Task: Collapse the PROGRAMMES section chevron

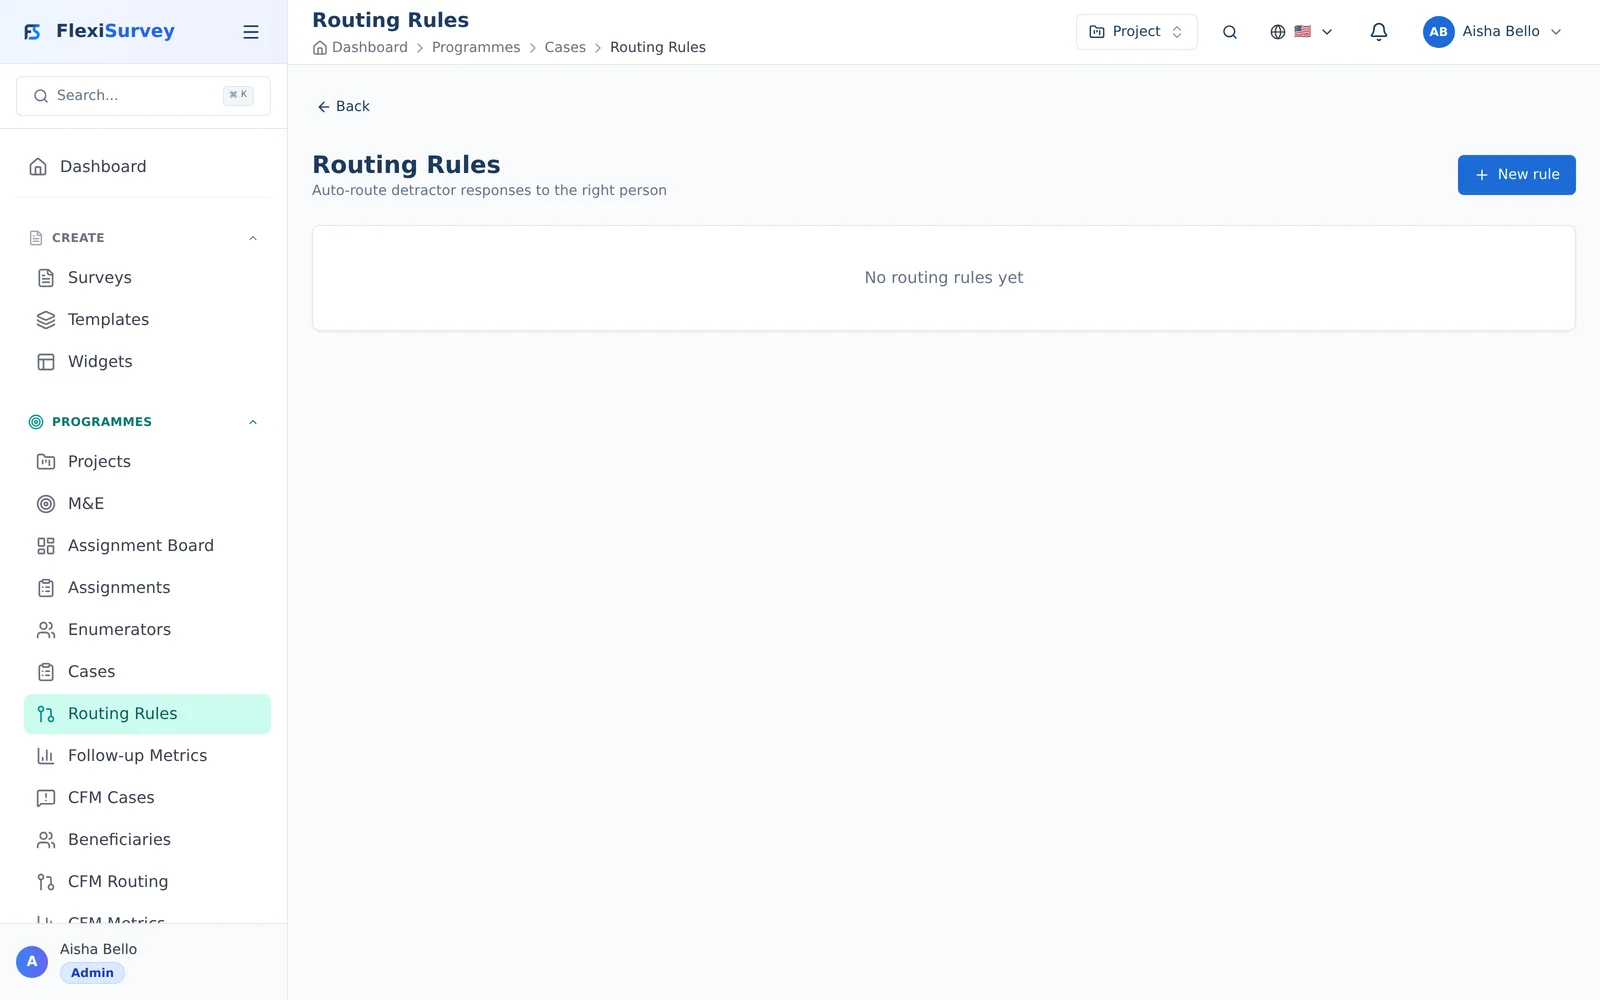Action: 253,422
